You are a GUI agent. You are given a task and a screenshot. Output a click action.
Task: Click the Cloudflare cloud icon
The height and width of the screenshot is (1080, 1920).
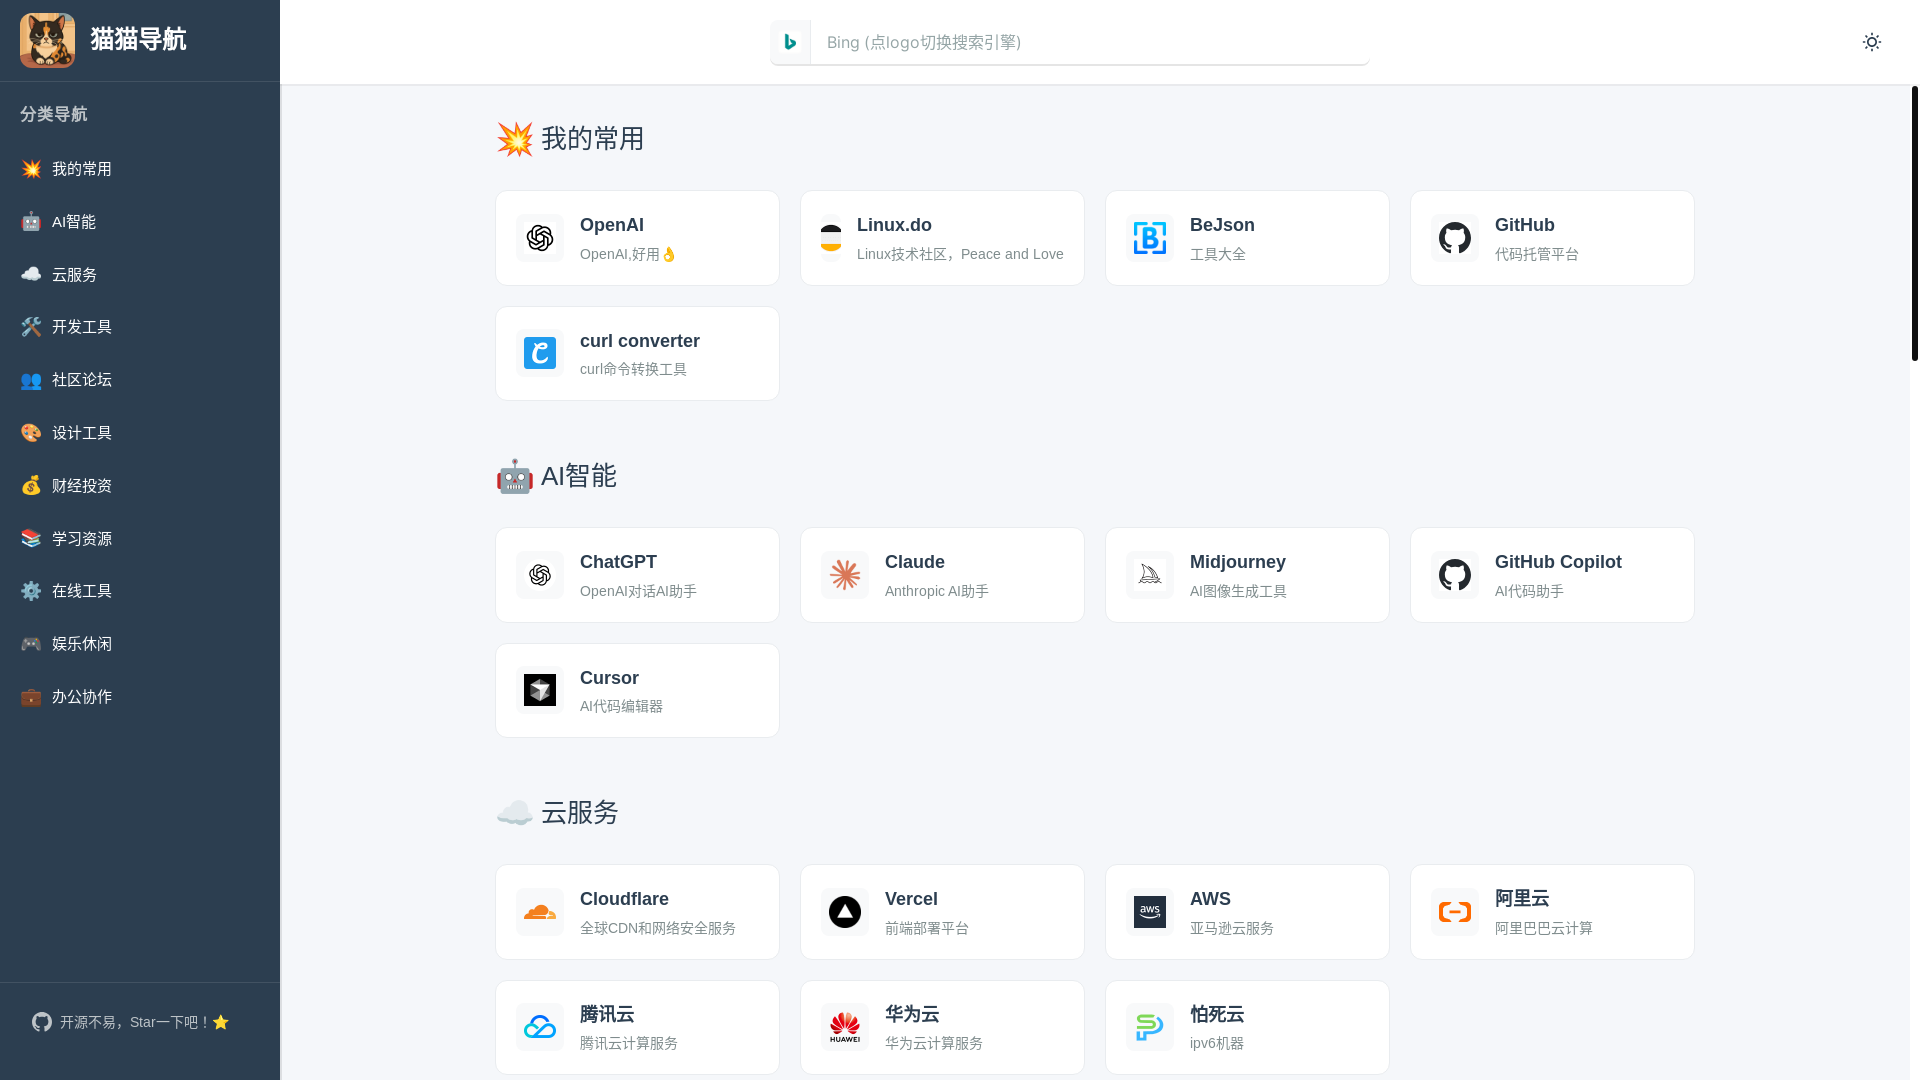540,912
